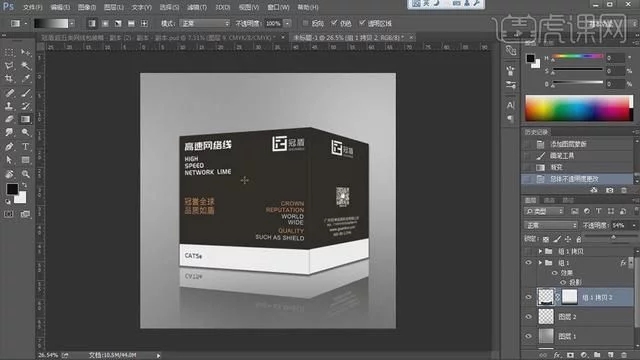Expand the 组 1 拷贝 group
640x360 pixels.
pos(540,251)
